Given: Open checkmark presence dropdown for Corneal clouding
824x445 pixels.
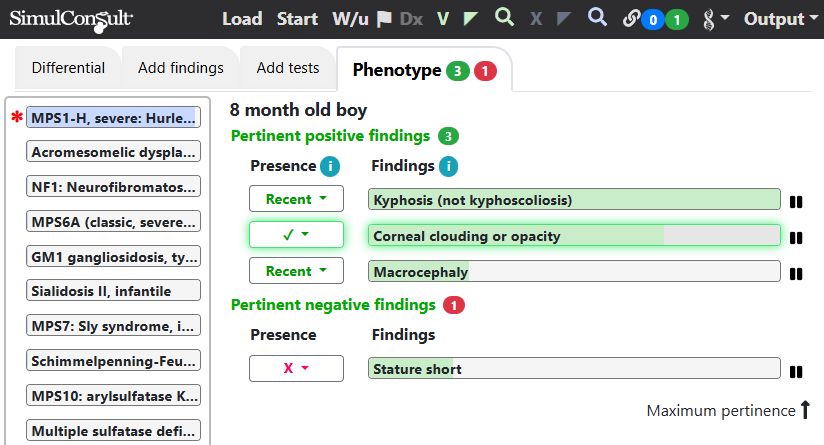Looking at the screenshot, I should click(296, 234).
